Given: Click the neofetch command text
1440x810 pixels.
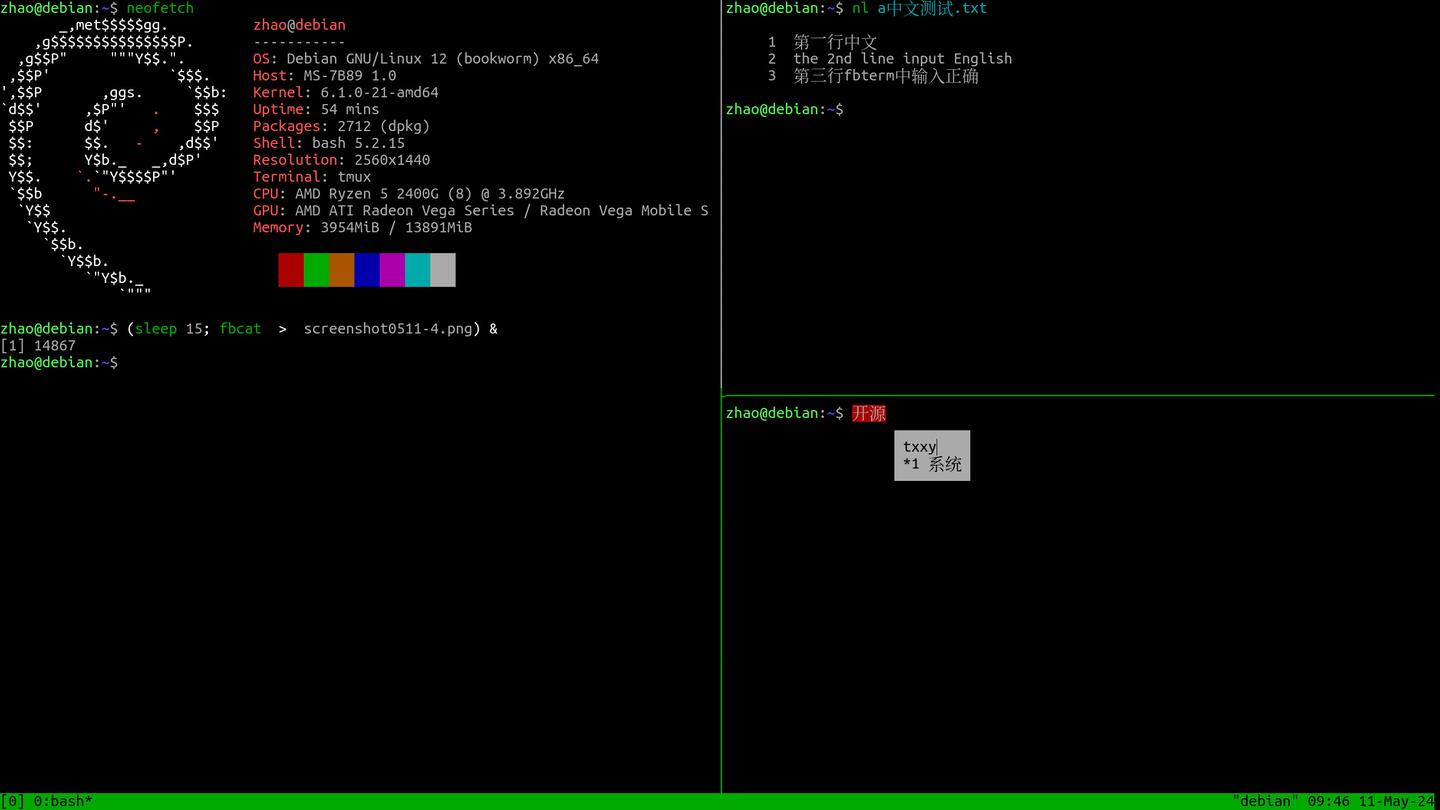Looking at the screenshot, I should (160, 8).
